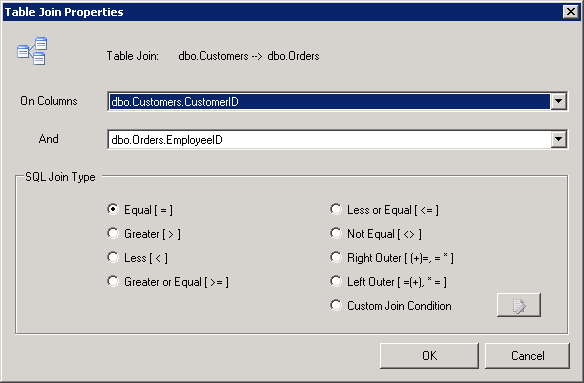584x383 pixels.
Task: Expand the On Columns dropdown arrow
Action: [558, 101]
